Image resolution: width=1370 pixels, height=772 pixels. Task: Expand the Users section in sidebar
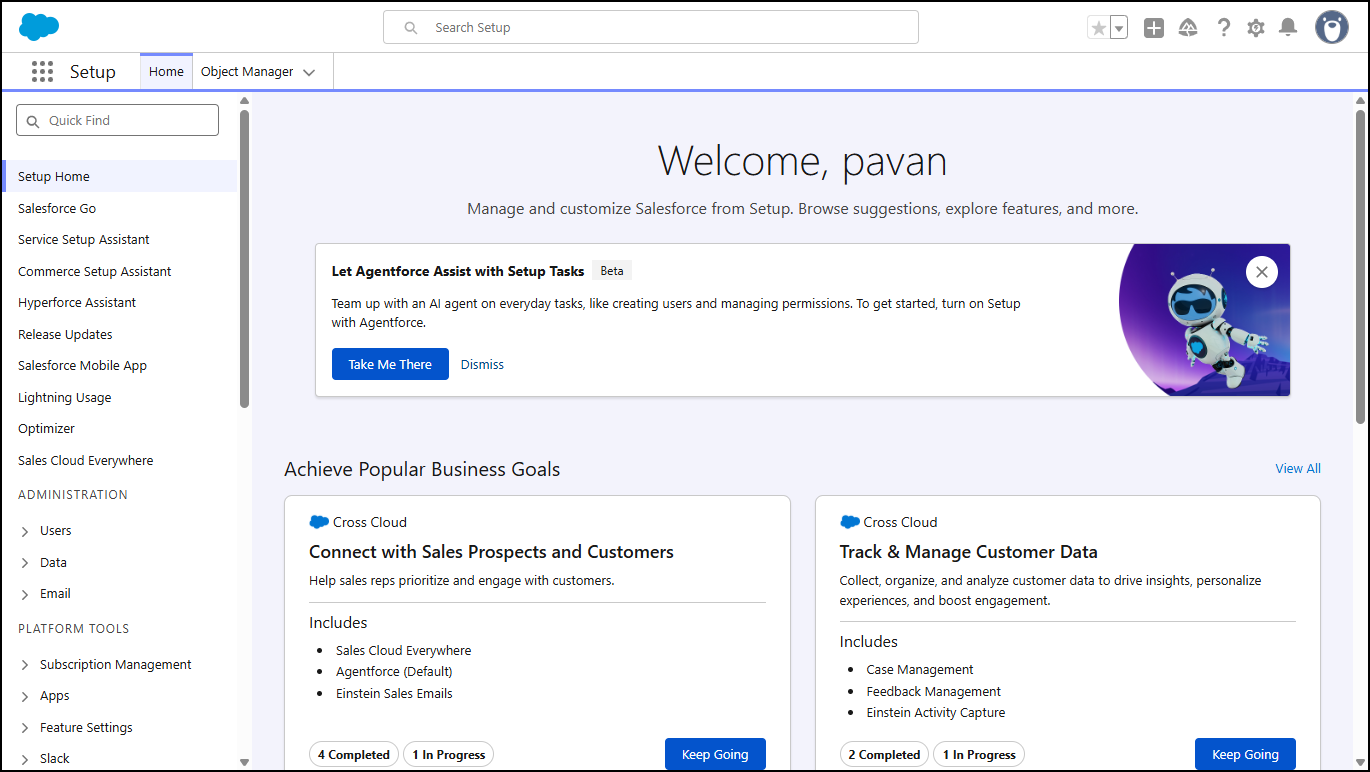(25, 531)
